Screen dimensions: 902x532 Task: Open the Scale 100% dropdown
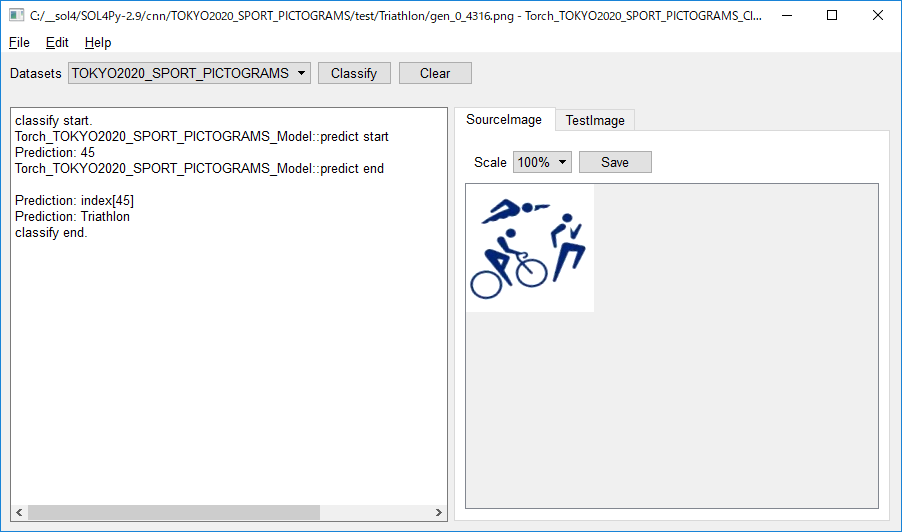[x=542, y=162]
